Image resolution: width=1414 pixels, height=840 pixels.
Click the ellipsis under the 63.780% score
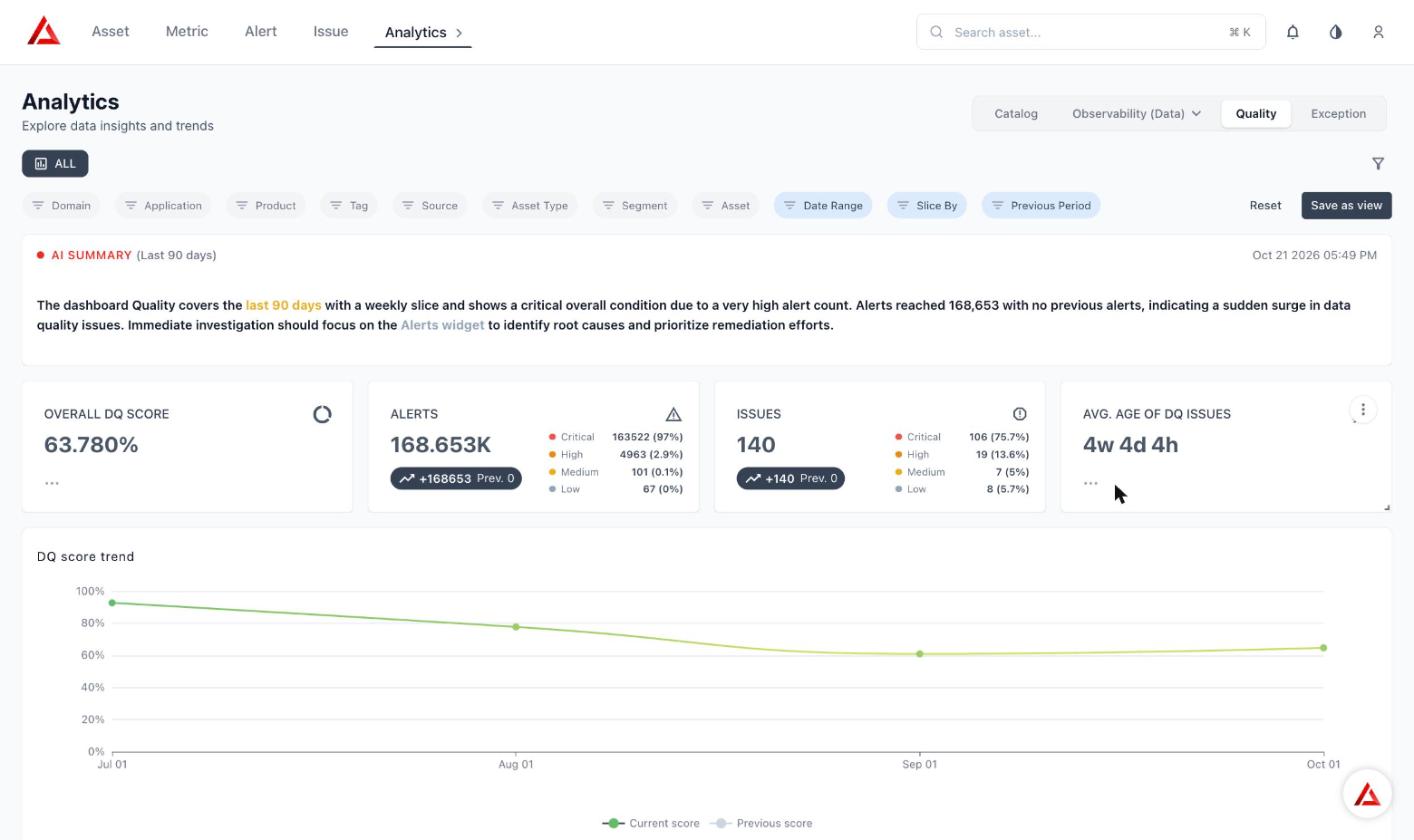(x=52, y=483)
